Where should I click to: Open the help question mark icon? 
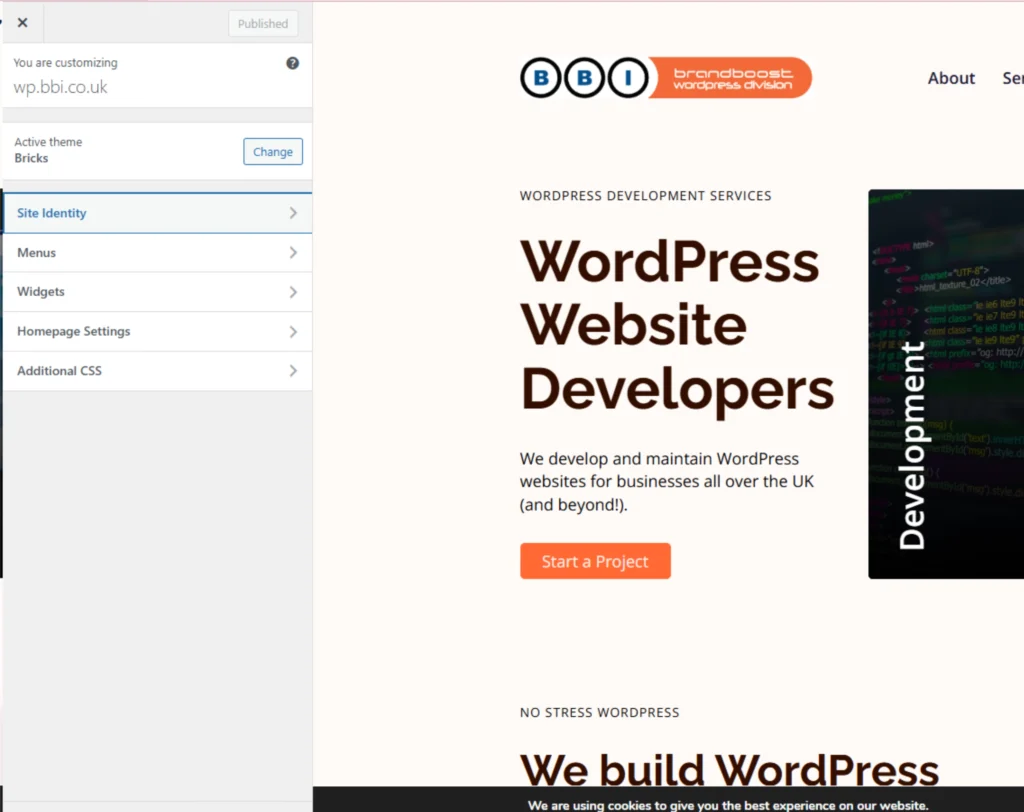tap(292, 63)
